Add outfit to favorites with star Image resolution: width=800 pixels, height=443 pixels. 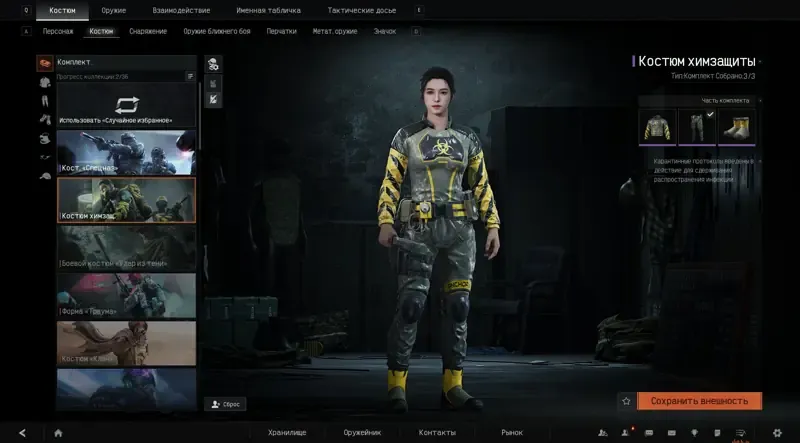tap(626, 401)
